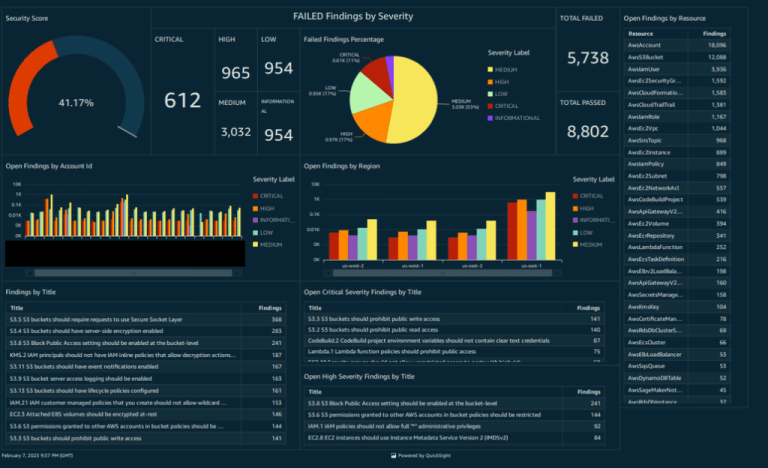Toggle MEDIUM swatch in pie chart legend
Screen dimensions: 768x468
[x=491, y=69]
